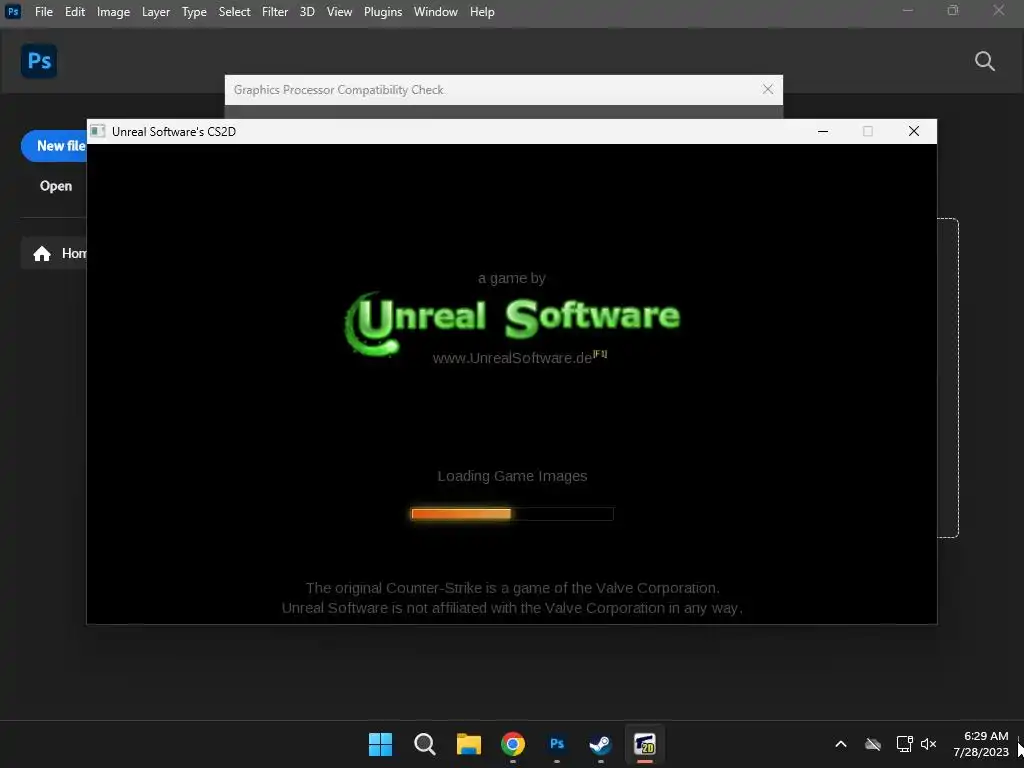Click the CS2D taskbar icon
Screen dimensions: 1024x768
(645, 744)
